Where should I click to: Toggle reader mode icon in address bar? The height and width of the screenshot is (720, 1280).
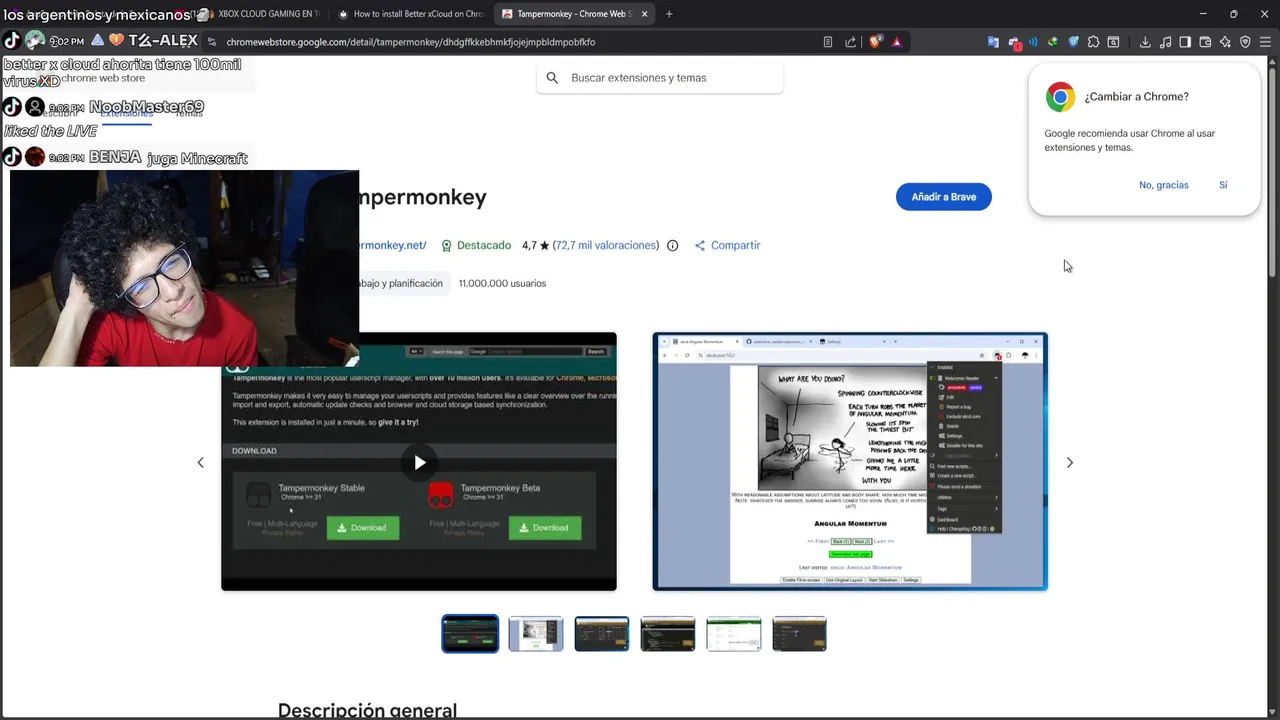click(x=828, y=42)
